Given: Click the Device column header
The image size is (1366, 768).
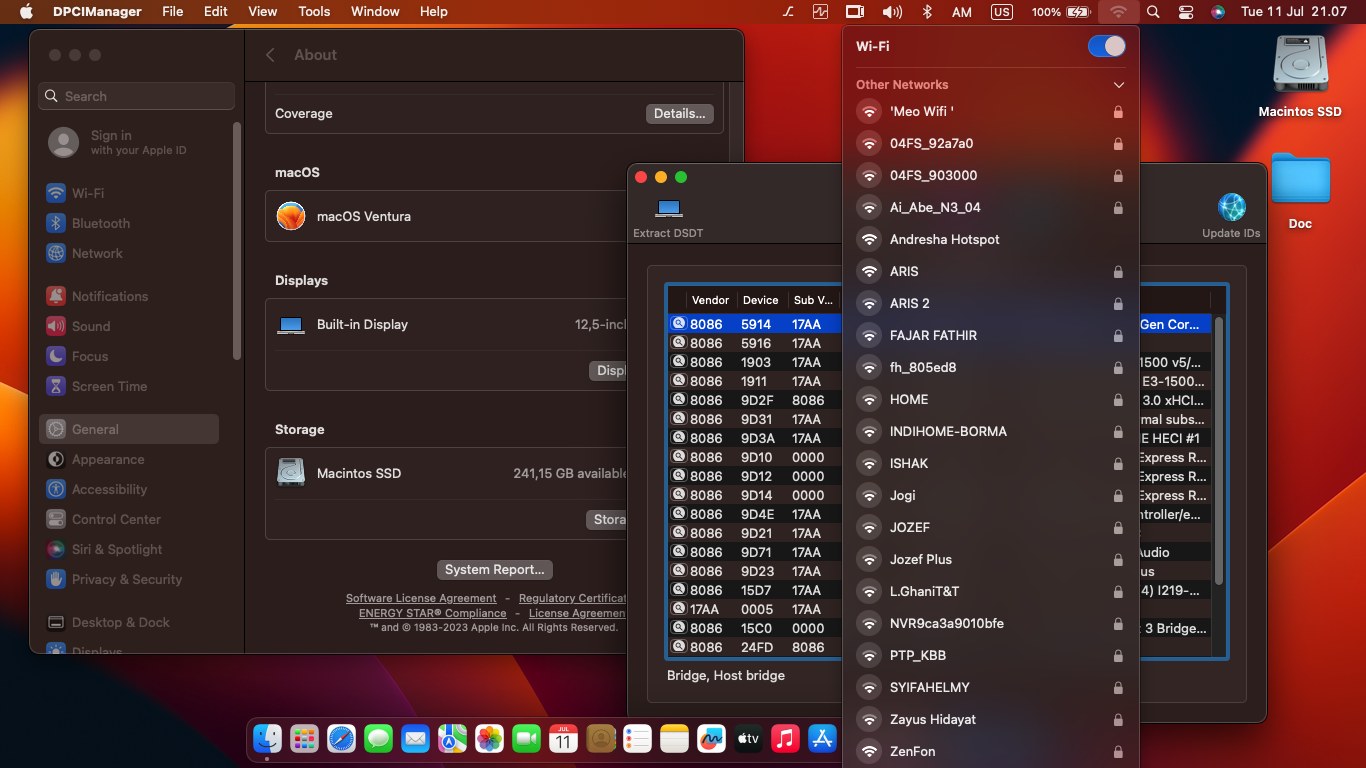Looking at the screenshot, I should 762,300.
